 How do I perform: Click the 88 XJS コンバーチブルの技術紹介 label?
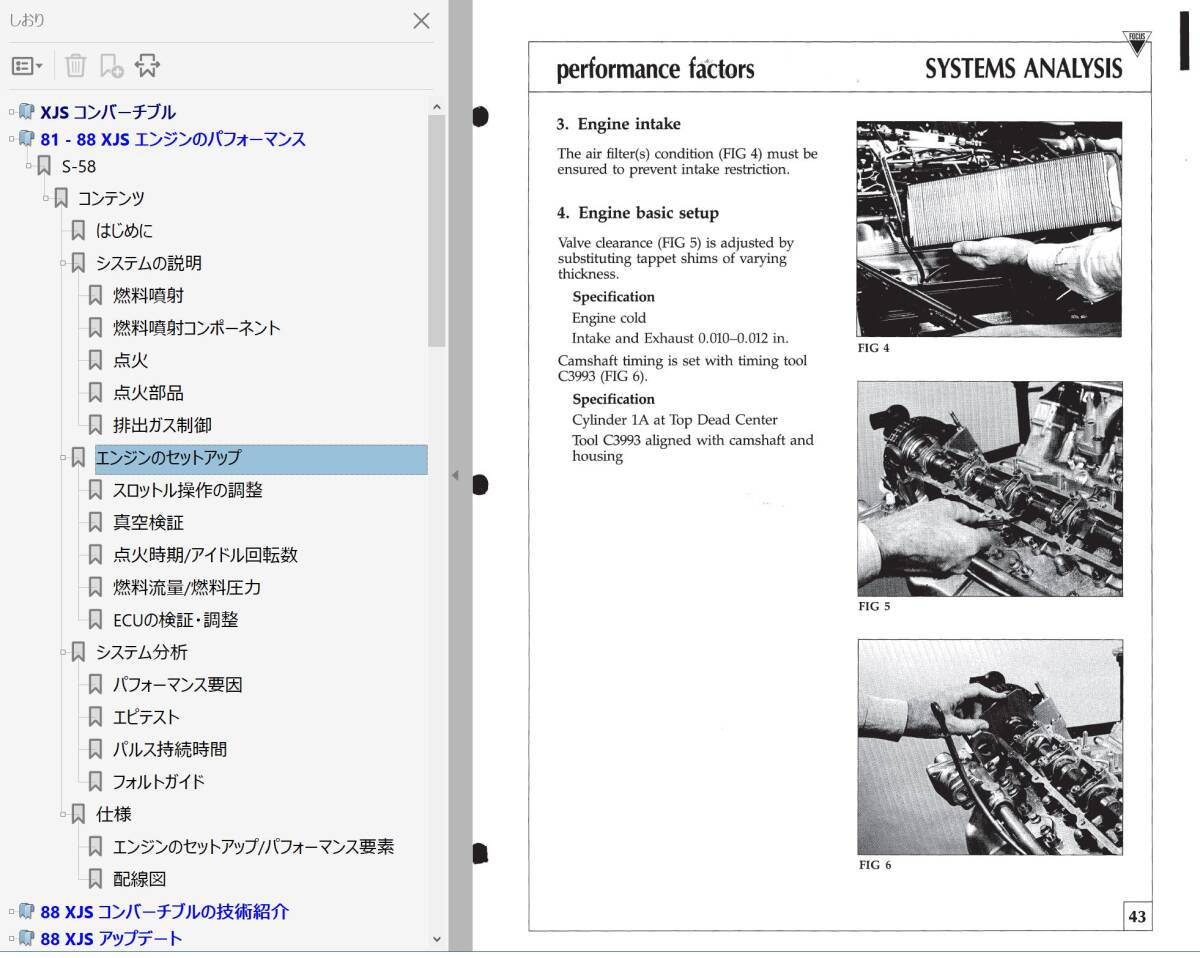coord(165,912)
